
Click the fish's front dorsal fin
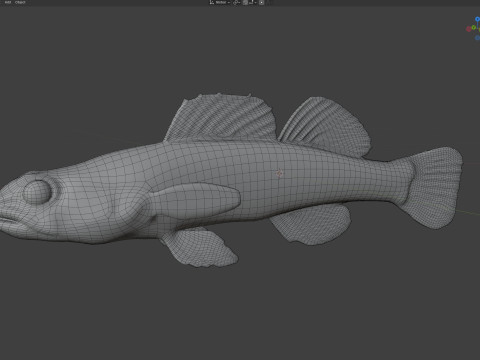222,118
